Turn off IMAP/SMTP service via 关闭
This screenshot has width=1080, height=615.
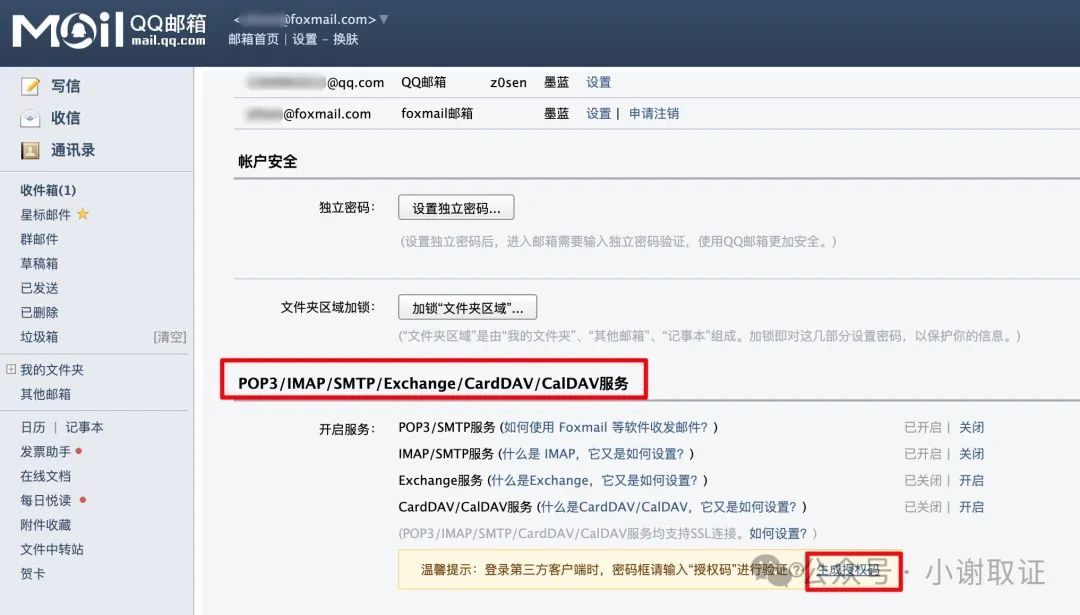point(971,454)
